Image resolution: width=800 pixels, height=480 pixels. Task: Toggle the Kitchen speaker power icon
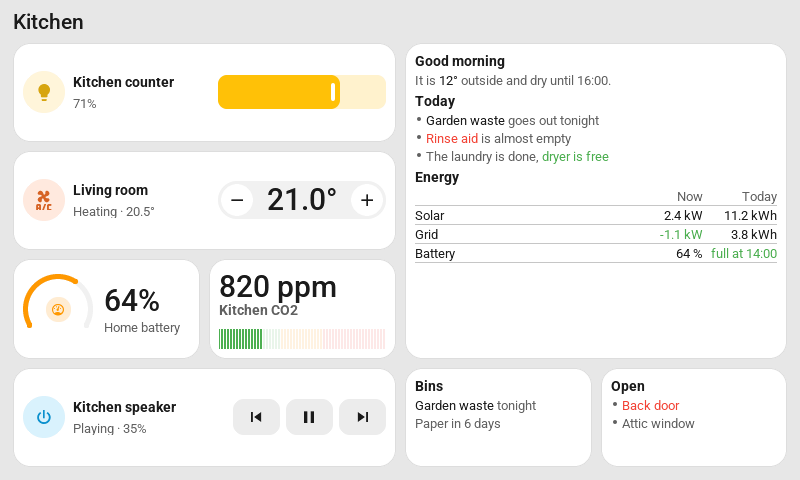[44, 417]
